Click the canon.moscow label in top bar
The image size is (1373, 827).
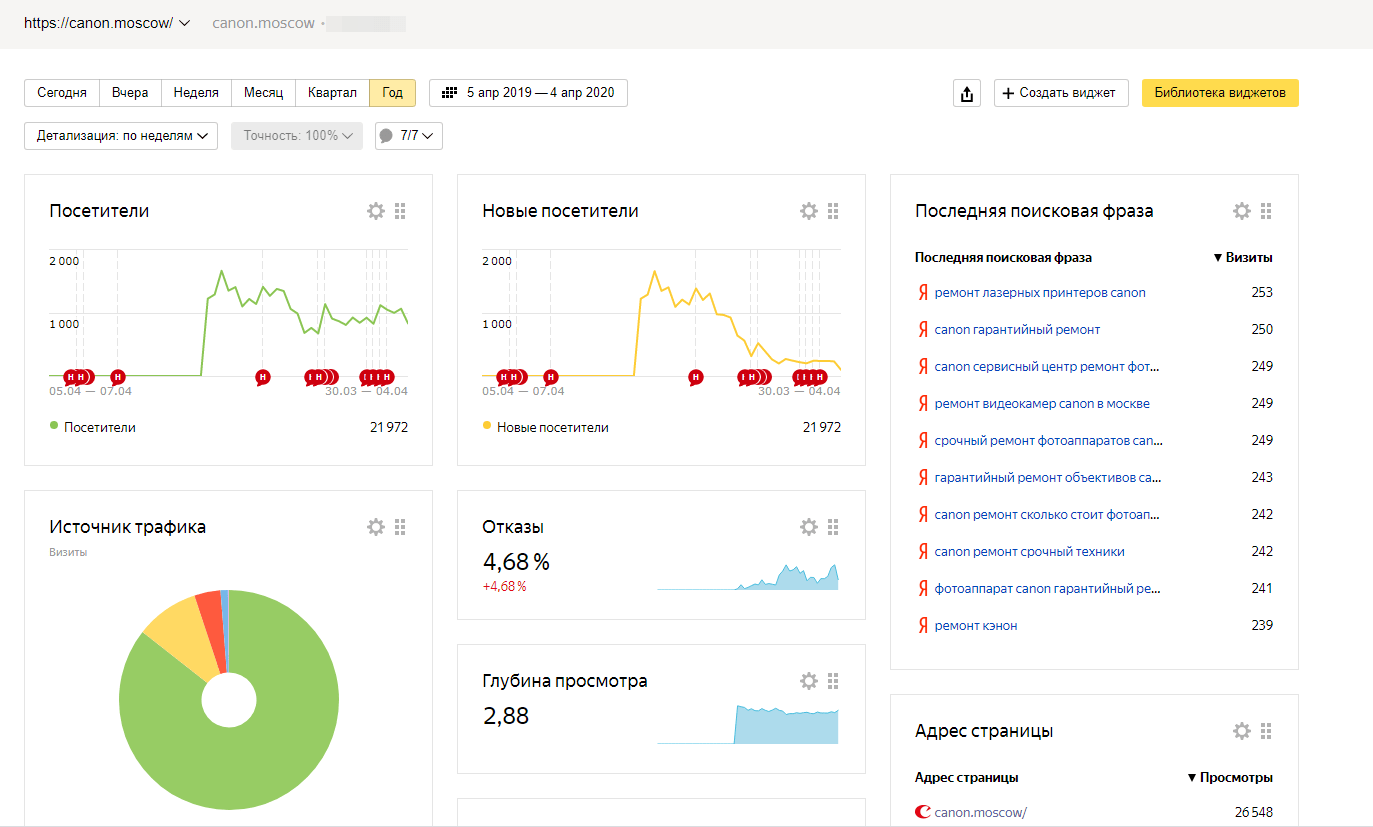[263, 23]
